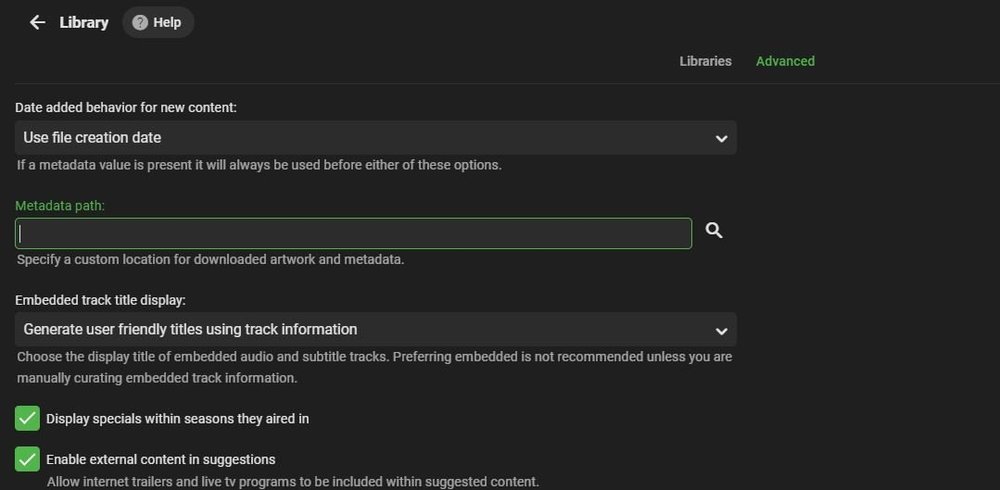Switch to the Libraries tab
1000x490 pixels.
click(705, 61)
